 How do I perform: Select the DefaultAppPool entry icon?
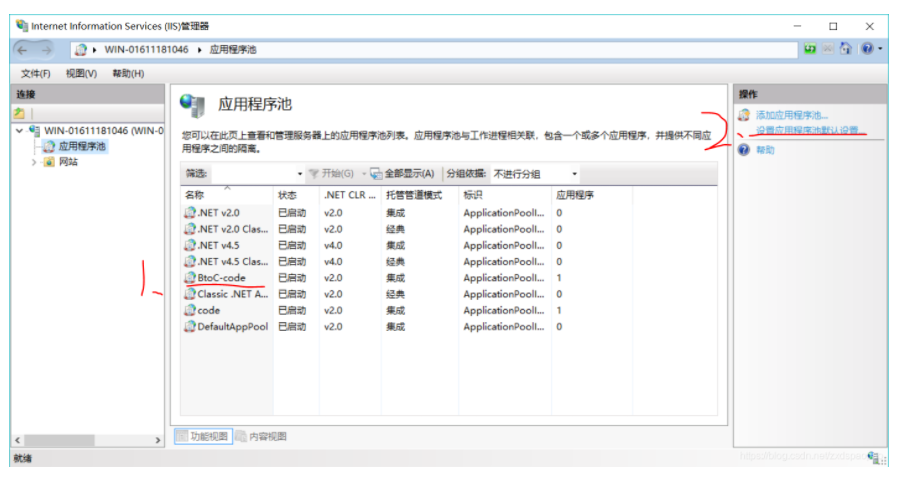point(189,327)
